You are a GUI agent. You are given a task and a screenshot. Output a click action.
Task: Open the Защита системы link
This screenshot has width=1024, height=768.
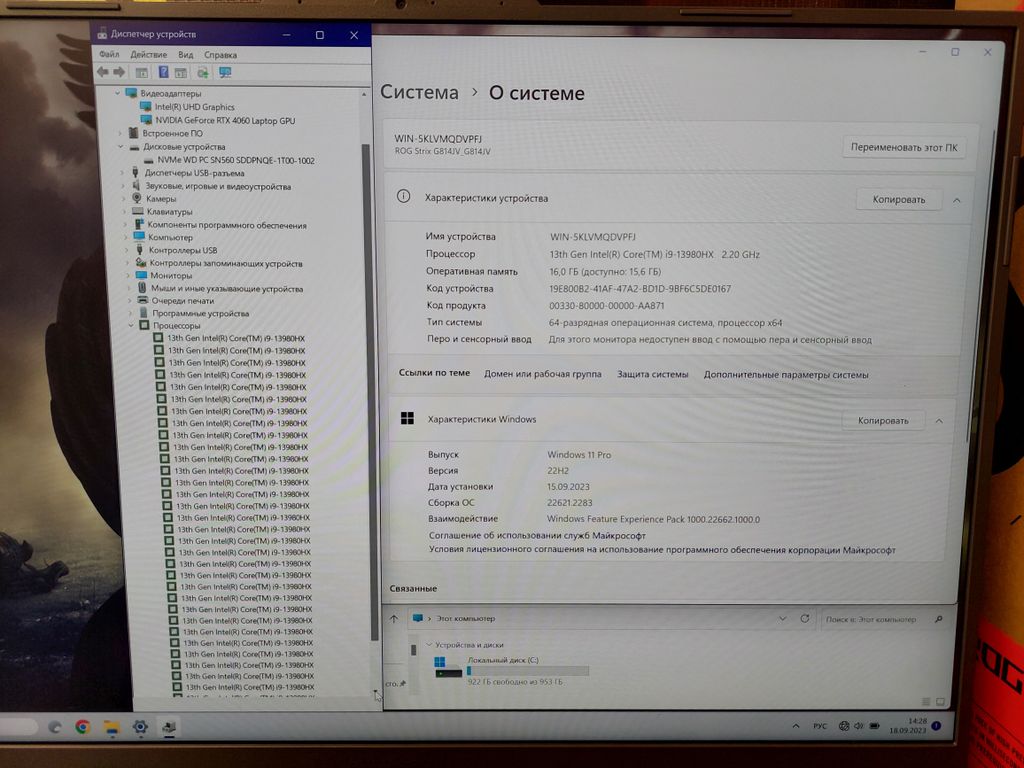click(x=652, y=374)
